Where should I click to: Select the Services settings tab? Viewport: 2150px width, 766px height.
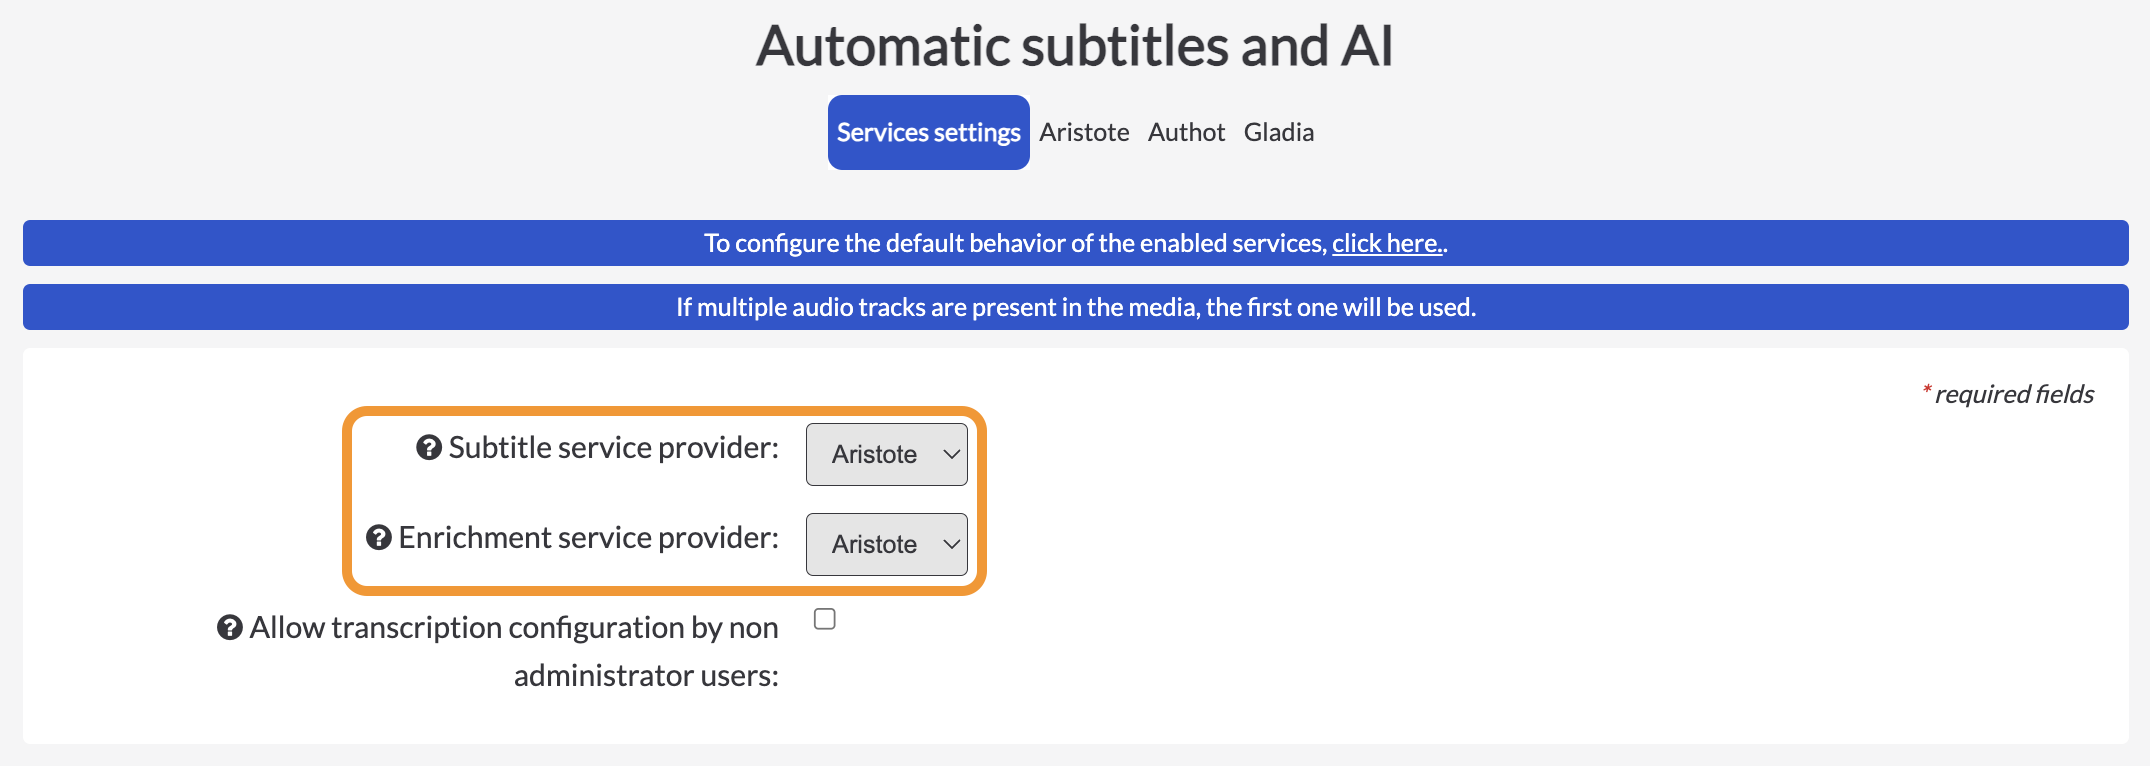point(929,132)
